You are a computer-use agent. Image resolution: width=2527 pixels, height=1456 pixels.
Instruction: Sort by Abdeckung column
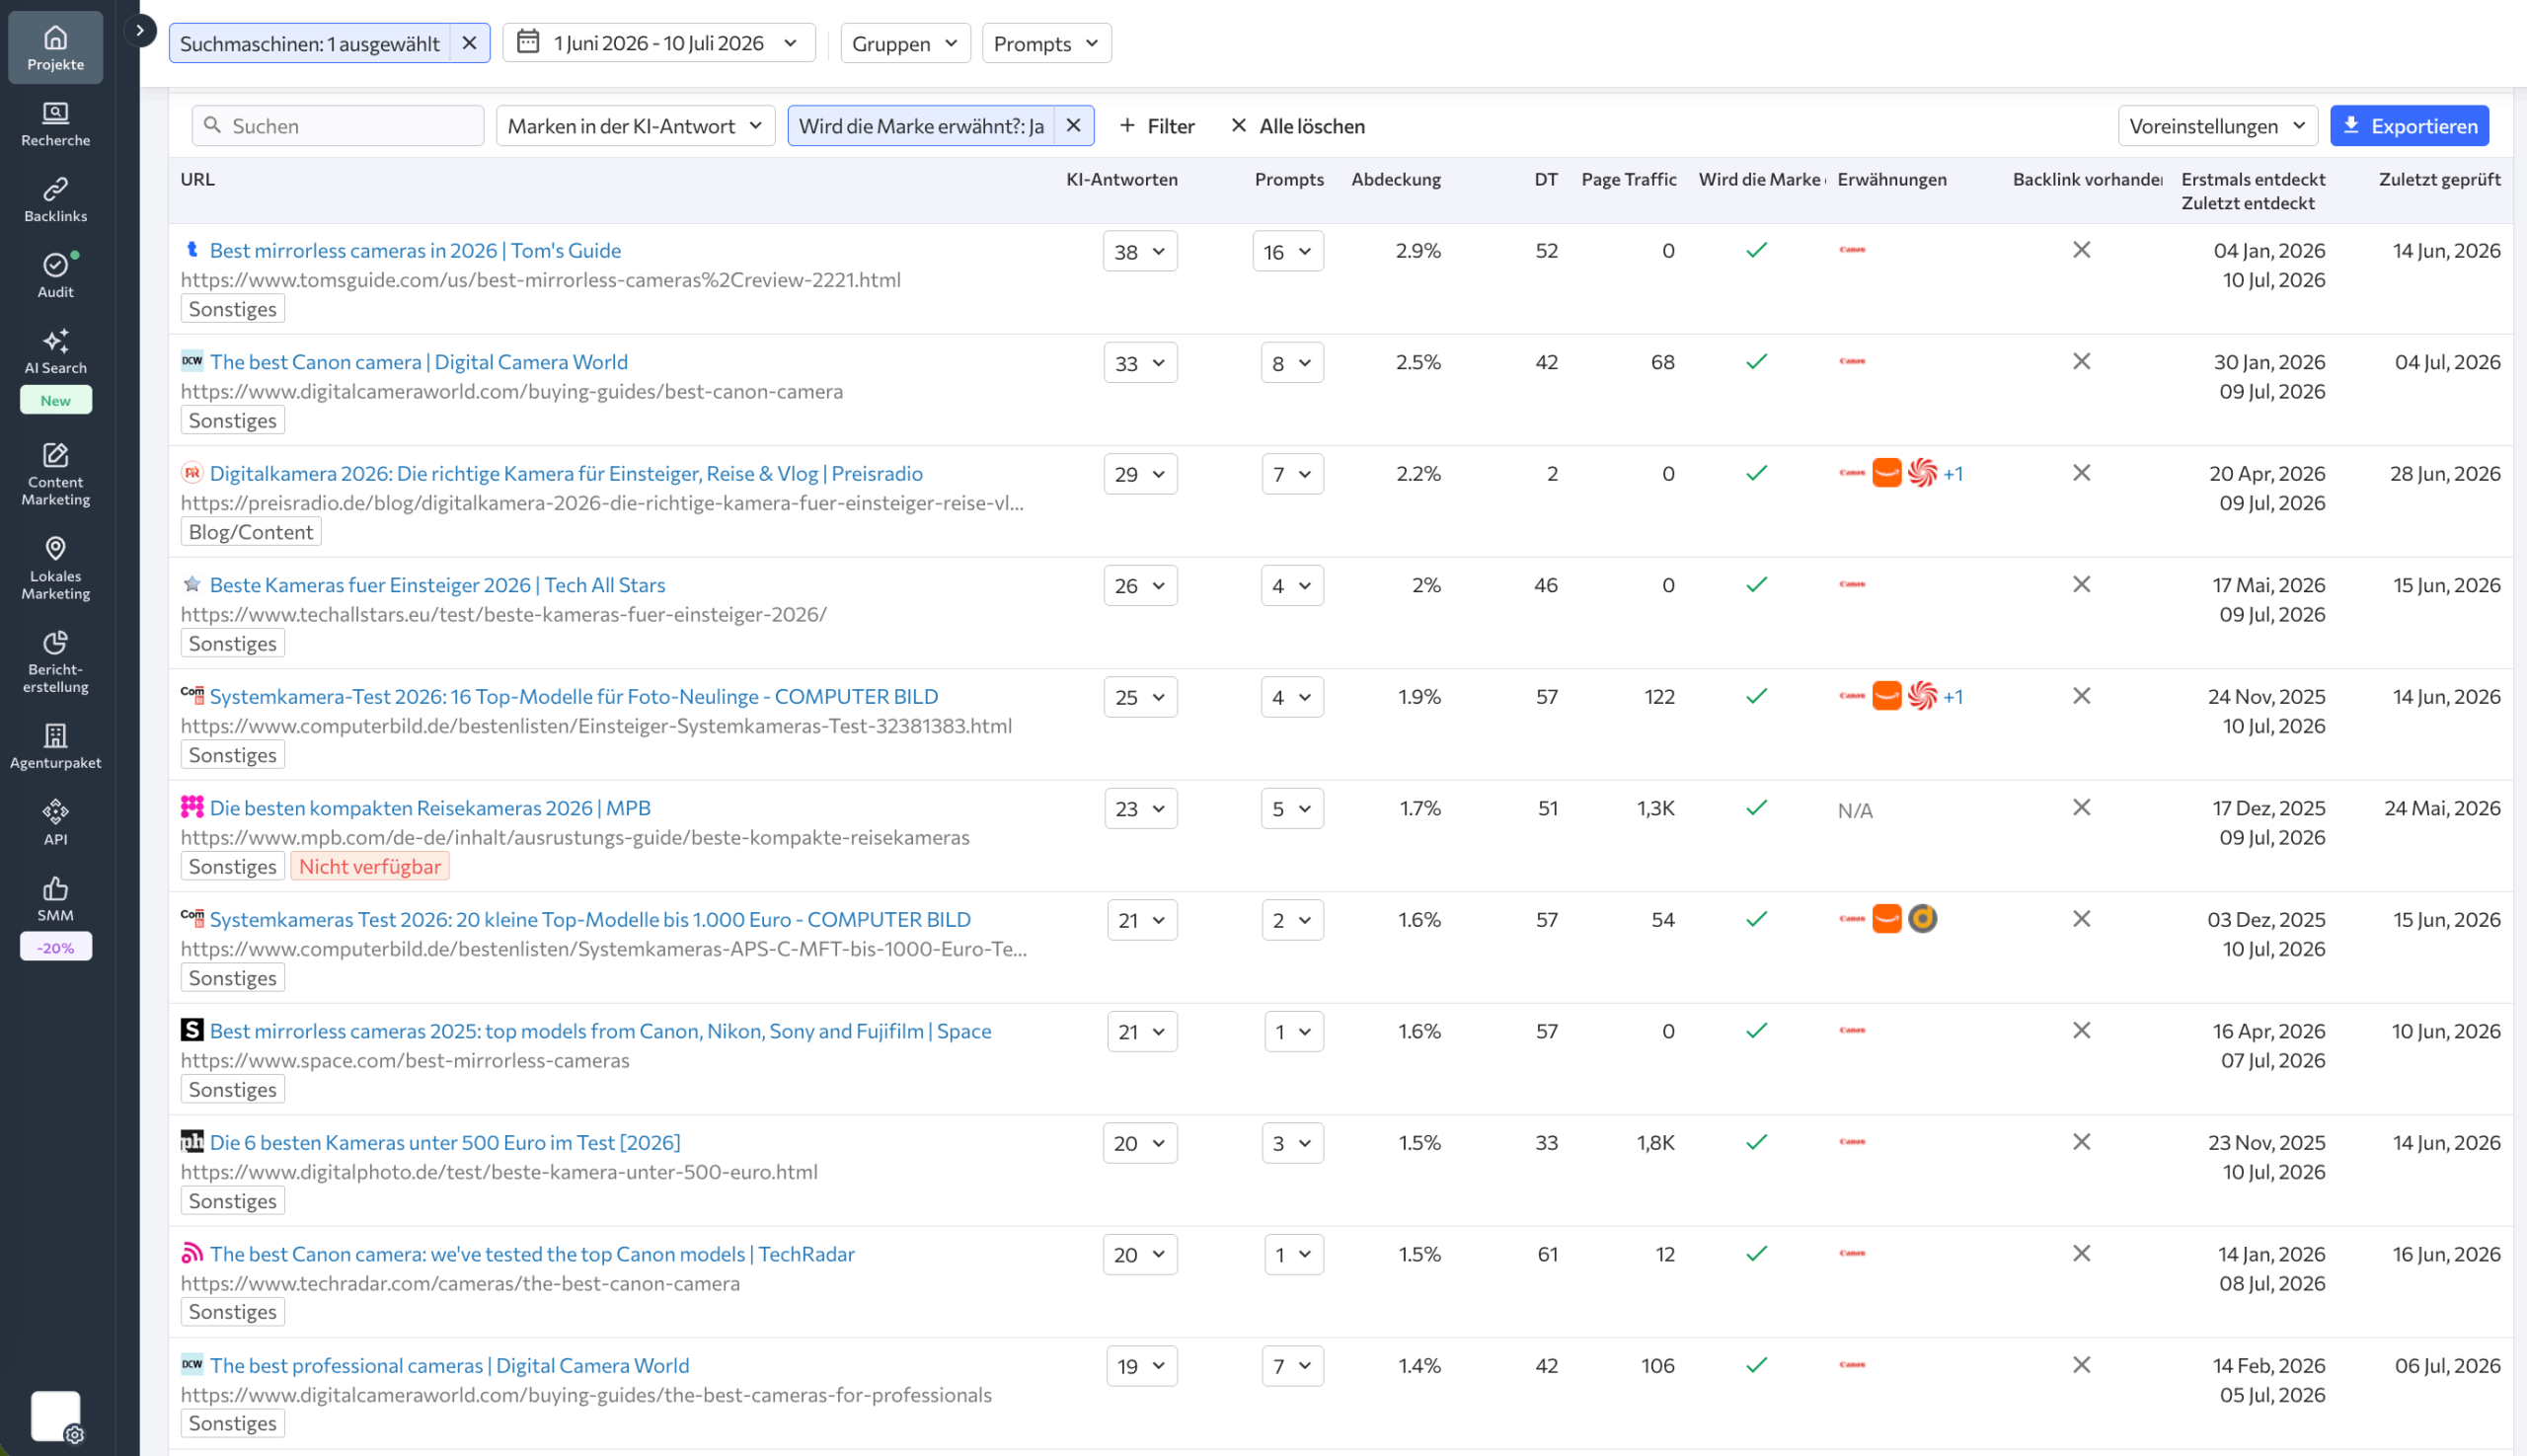1395,179
